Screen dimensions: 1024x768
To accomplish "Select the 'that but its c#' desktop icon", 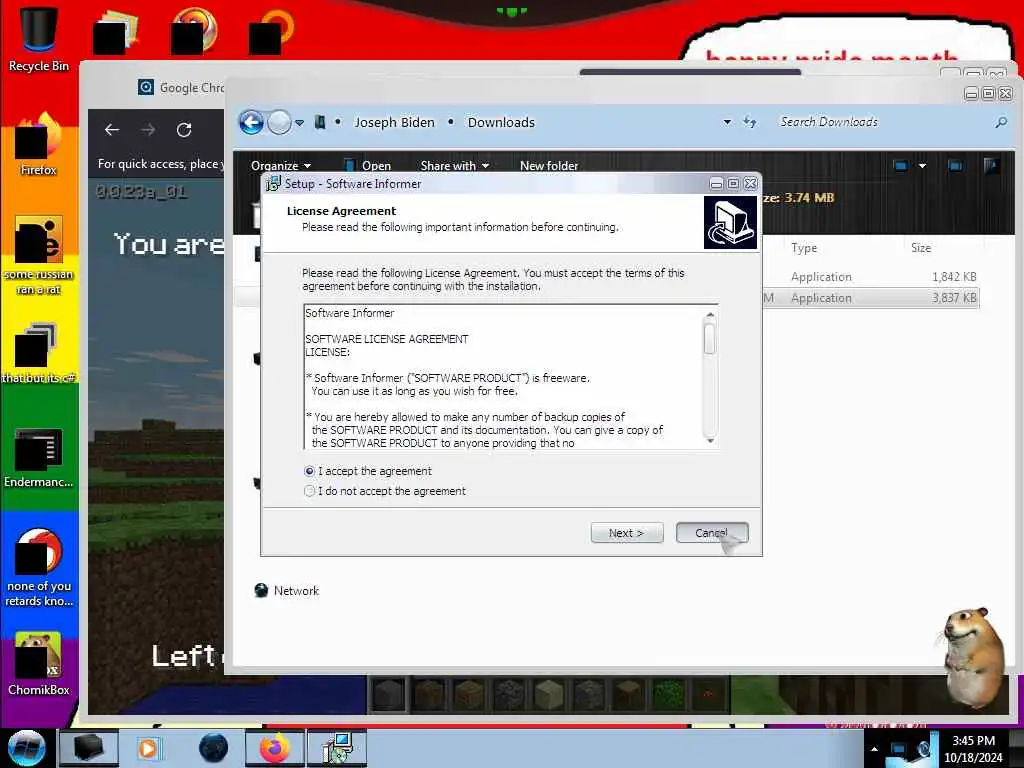I will click(39, 353).
